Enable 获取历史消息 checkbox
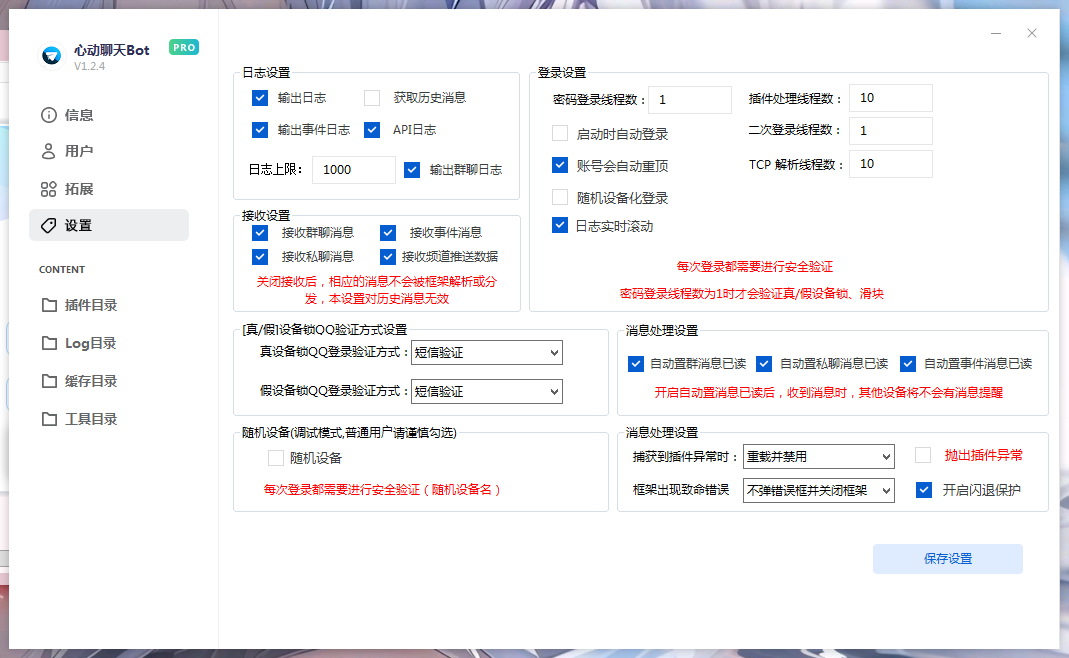 click(370, 98)
